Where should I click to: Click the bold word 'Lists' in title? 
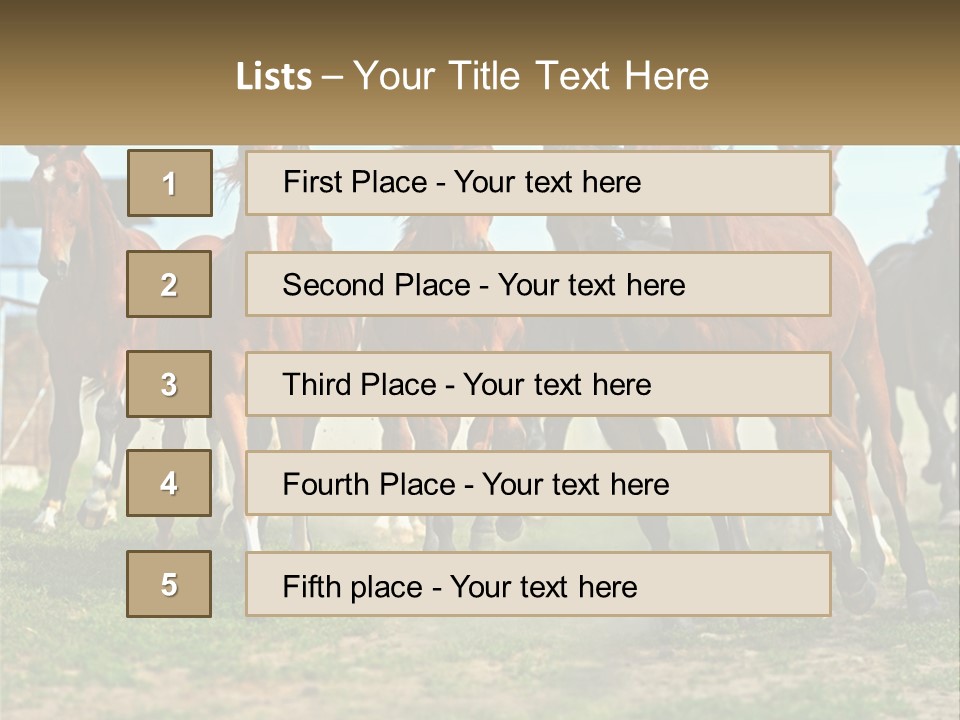coord(273,77)
